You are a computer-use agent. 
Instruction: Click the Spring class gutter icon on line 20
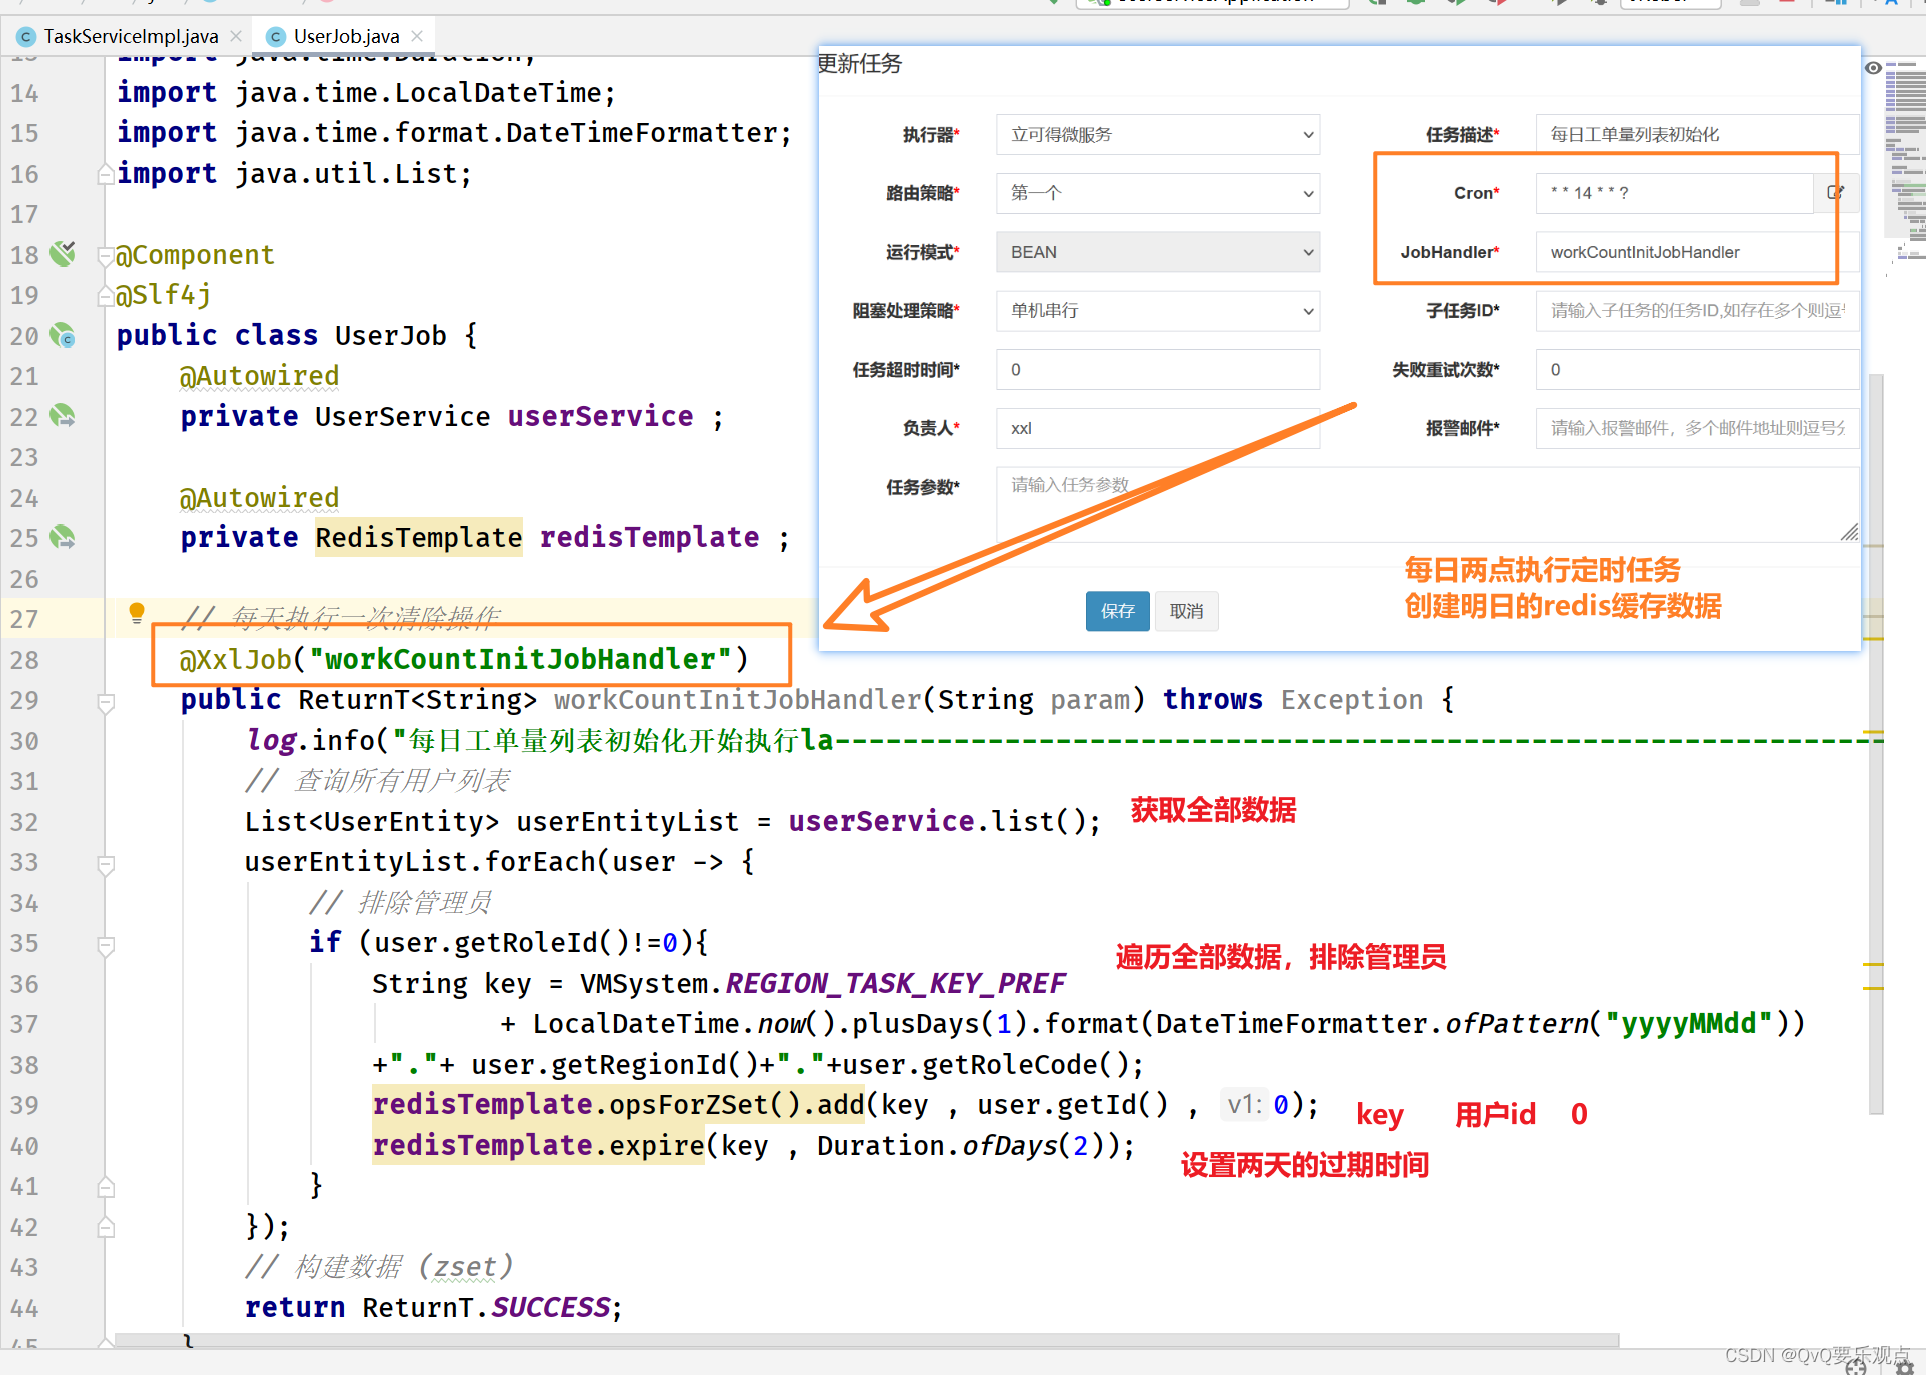63,335
